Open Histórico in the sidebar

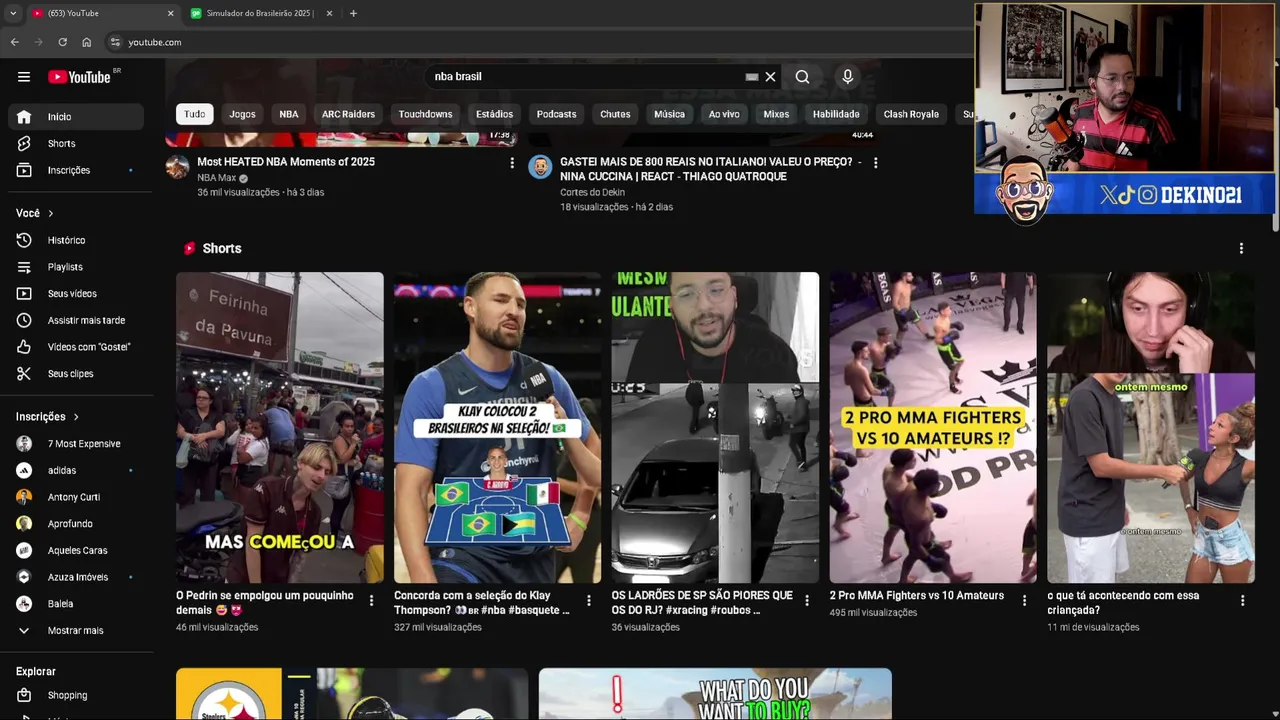(x=76, y=240)
